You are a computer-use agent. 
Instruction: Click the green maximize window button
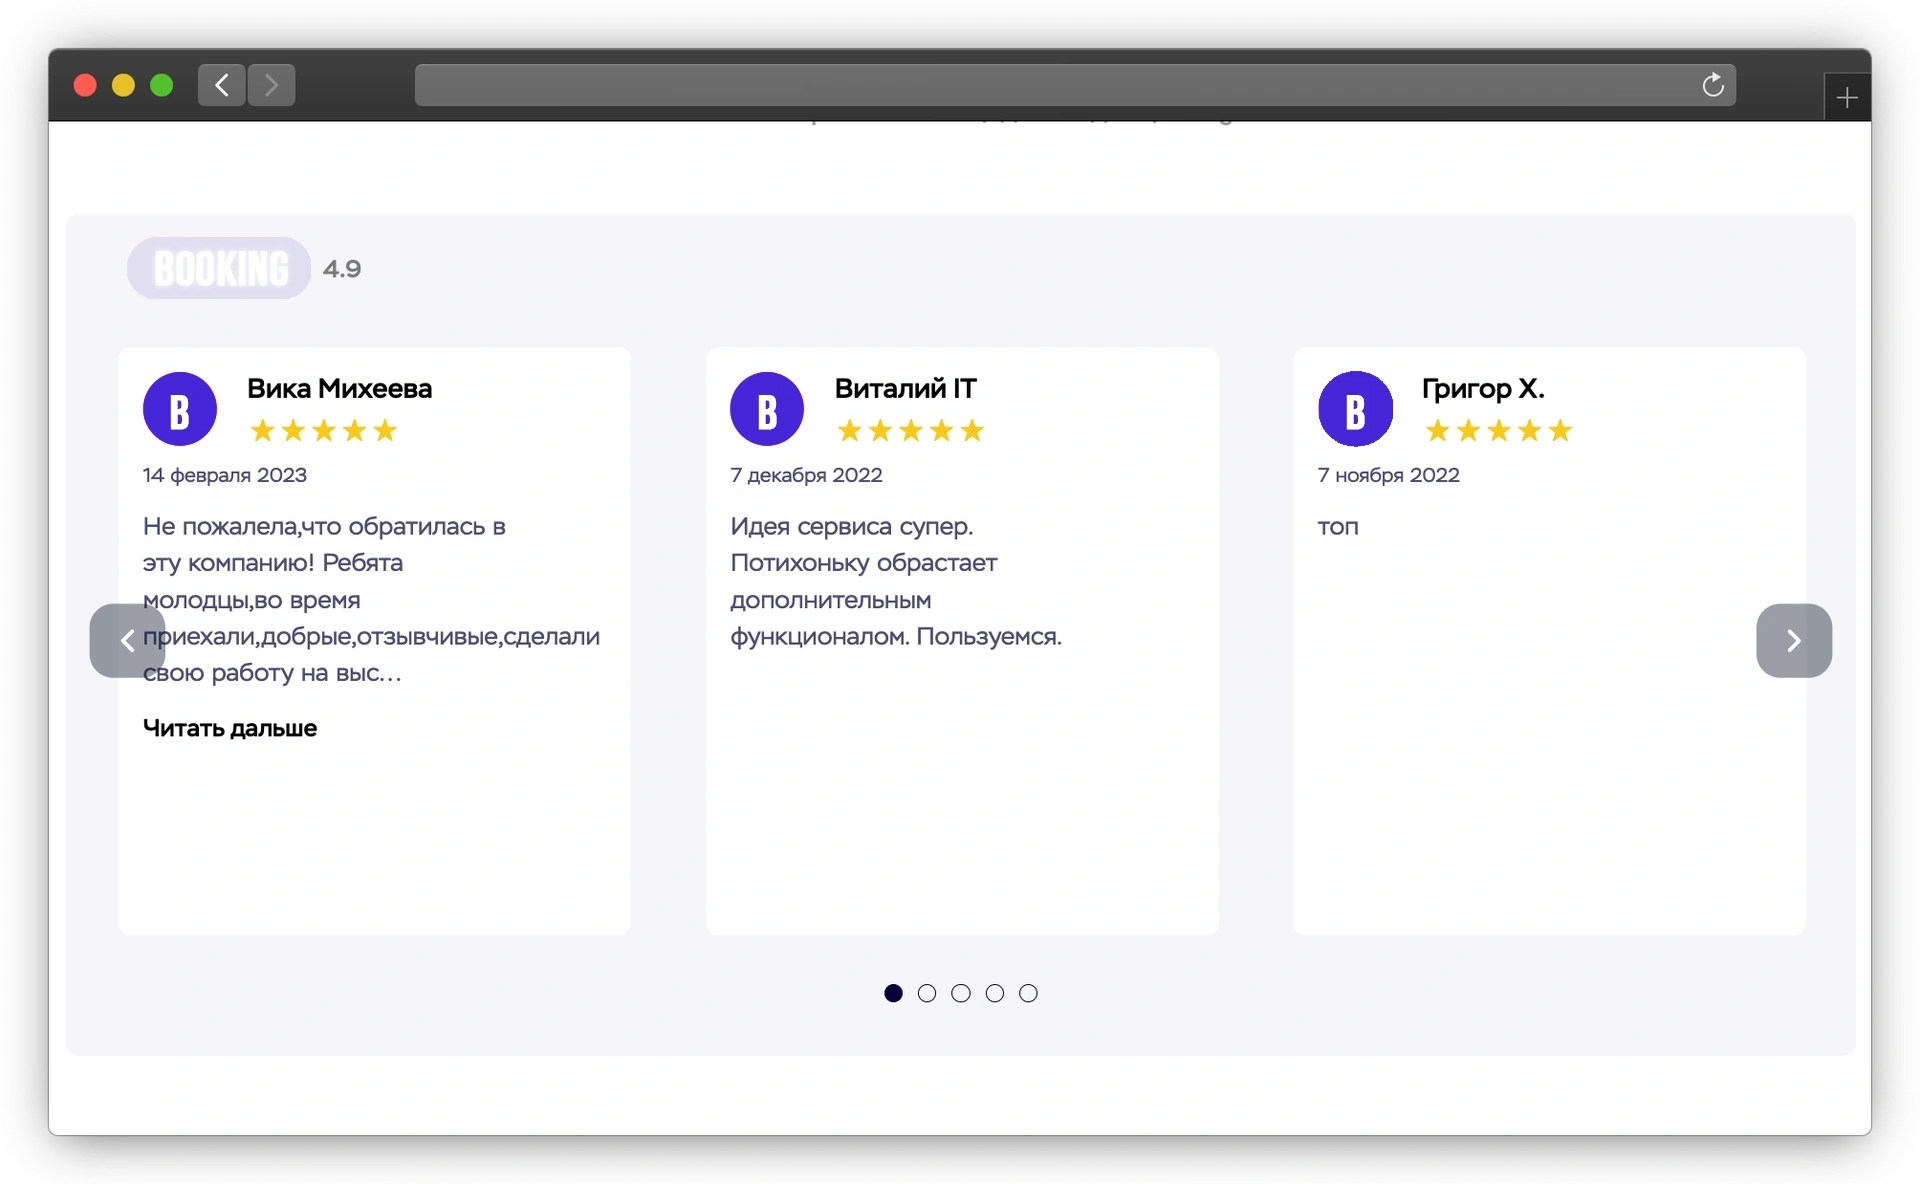point(161,86)
